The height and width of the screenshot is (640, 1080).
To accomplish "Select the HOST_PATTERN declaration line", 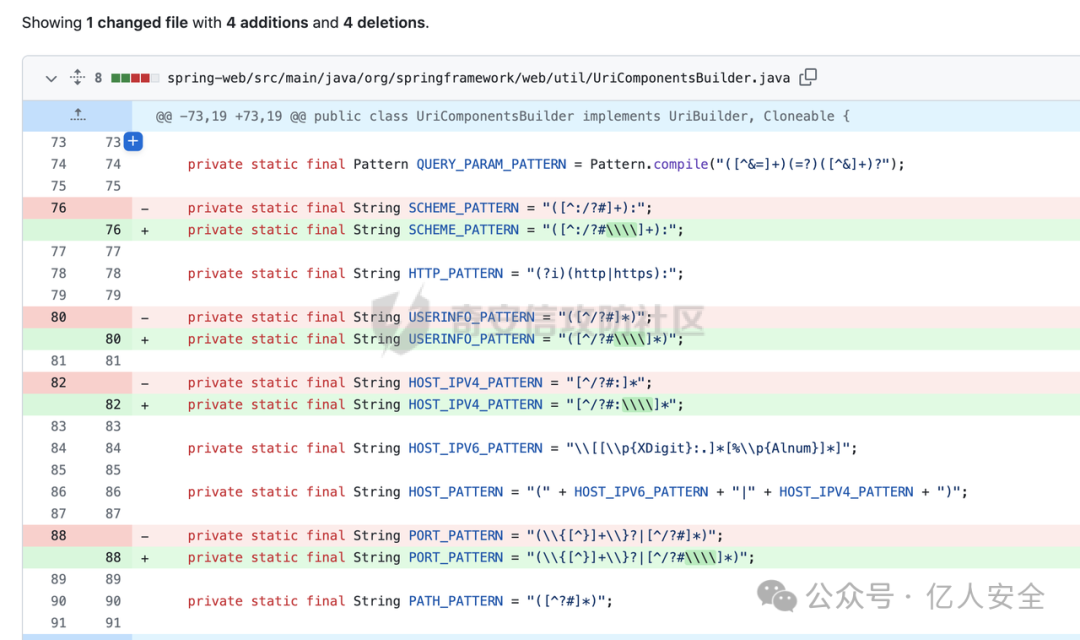I will tap(577, 492).
